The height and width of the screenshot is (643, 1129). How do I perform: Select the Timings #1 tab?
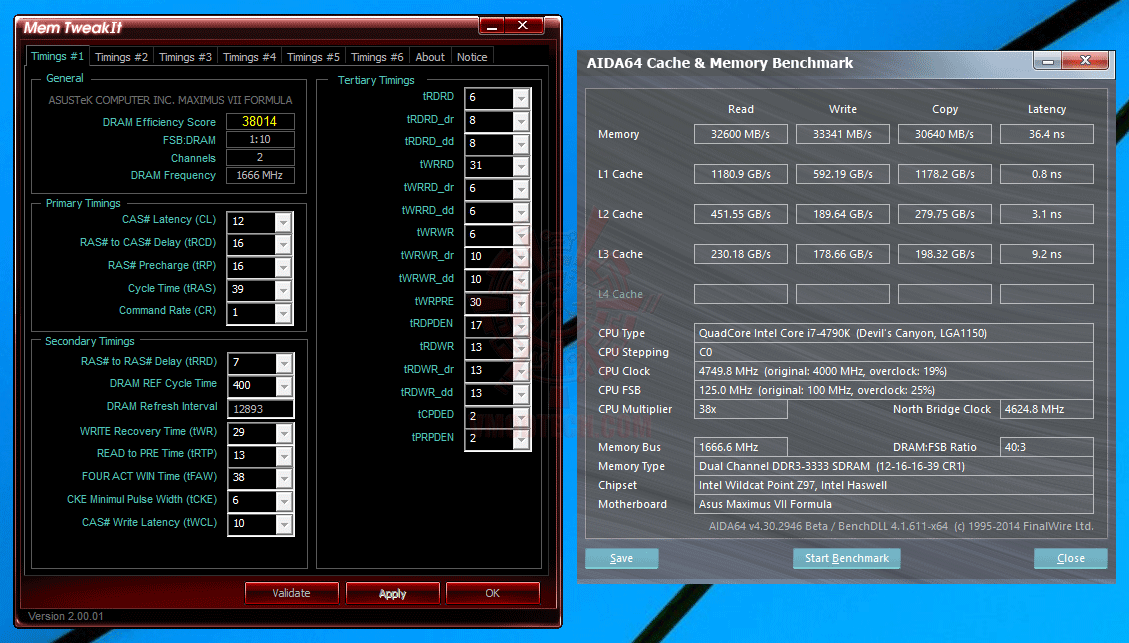(57, 56)
